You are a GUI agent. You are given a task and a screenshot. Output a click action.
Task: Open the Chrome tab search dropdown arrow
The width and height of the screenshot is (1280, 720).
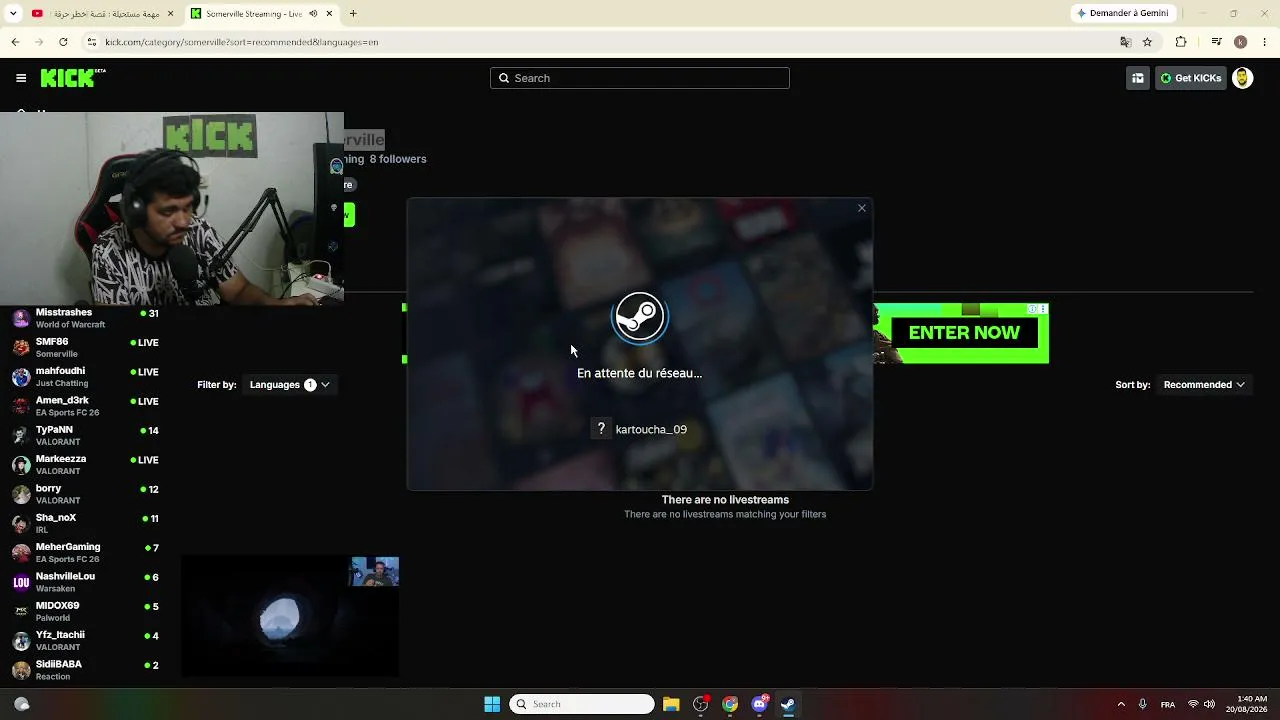pos(13,14)
